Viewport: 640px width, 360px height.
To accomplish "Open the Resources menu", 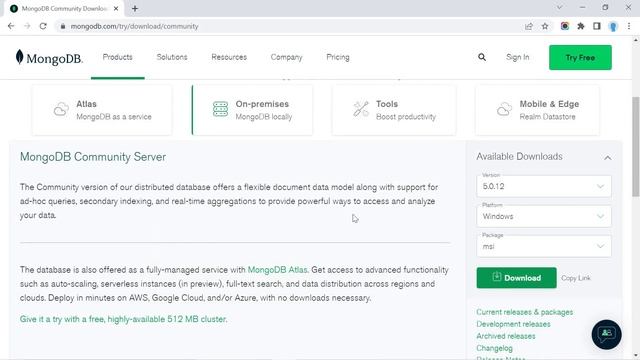I will [x=229, y=57].
